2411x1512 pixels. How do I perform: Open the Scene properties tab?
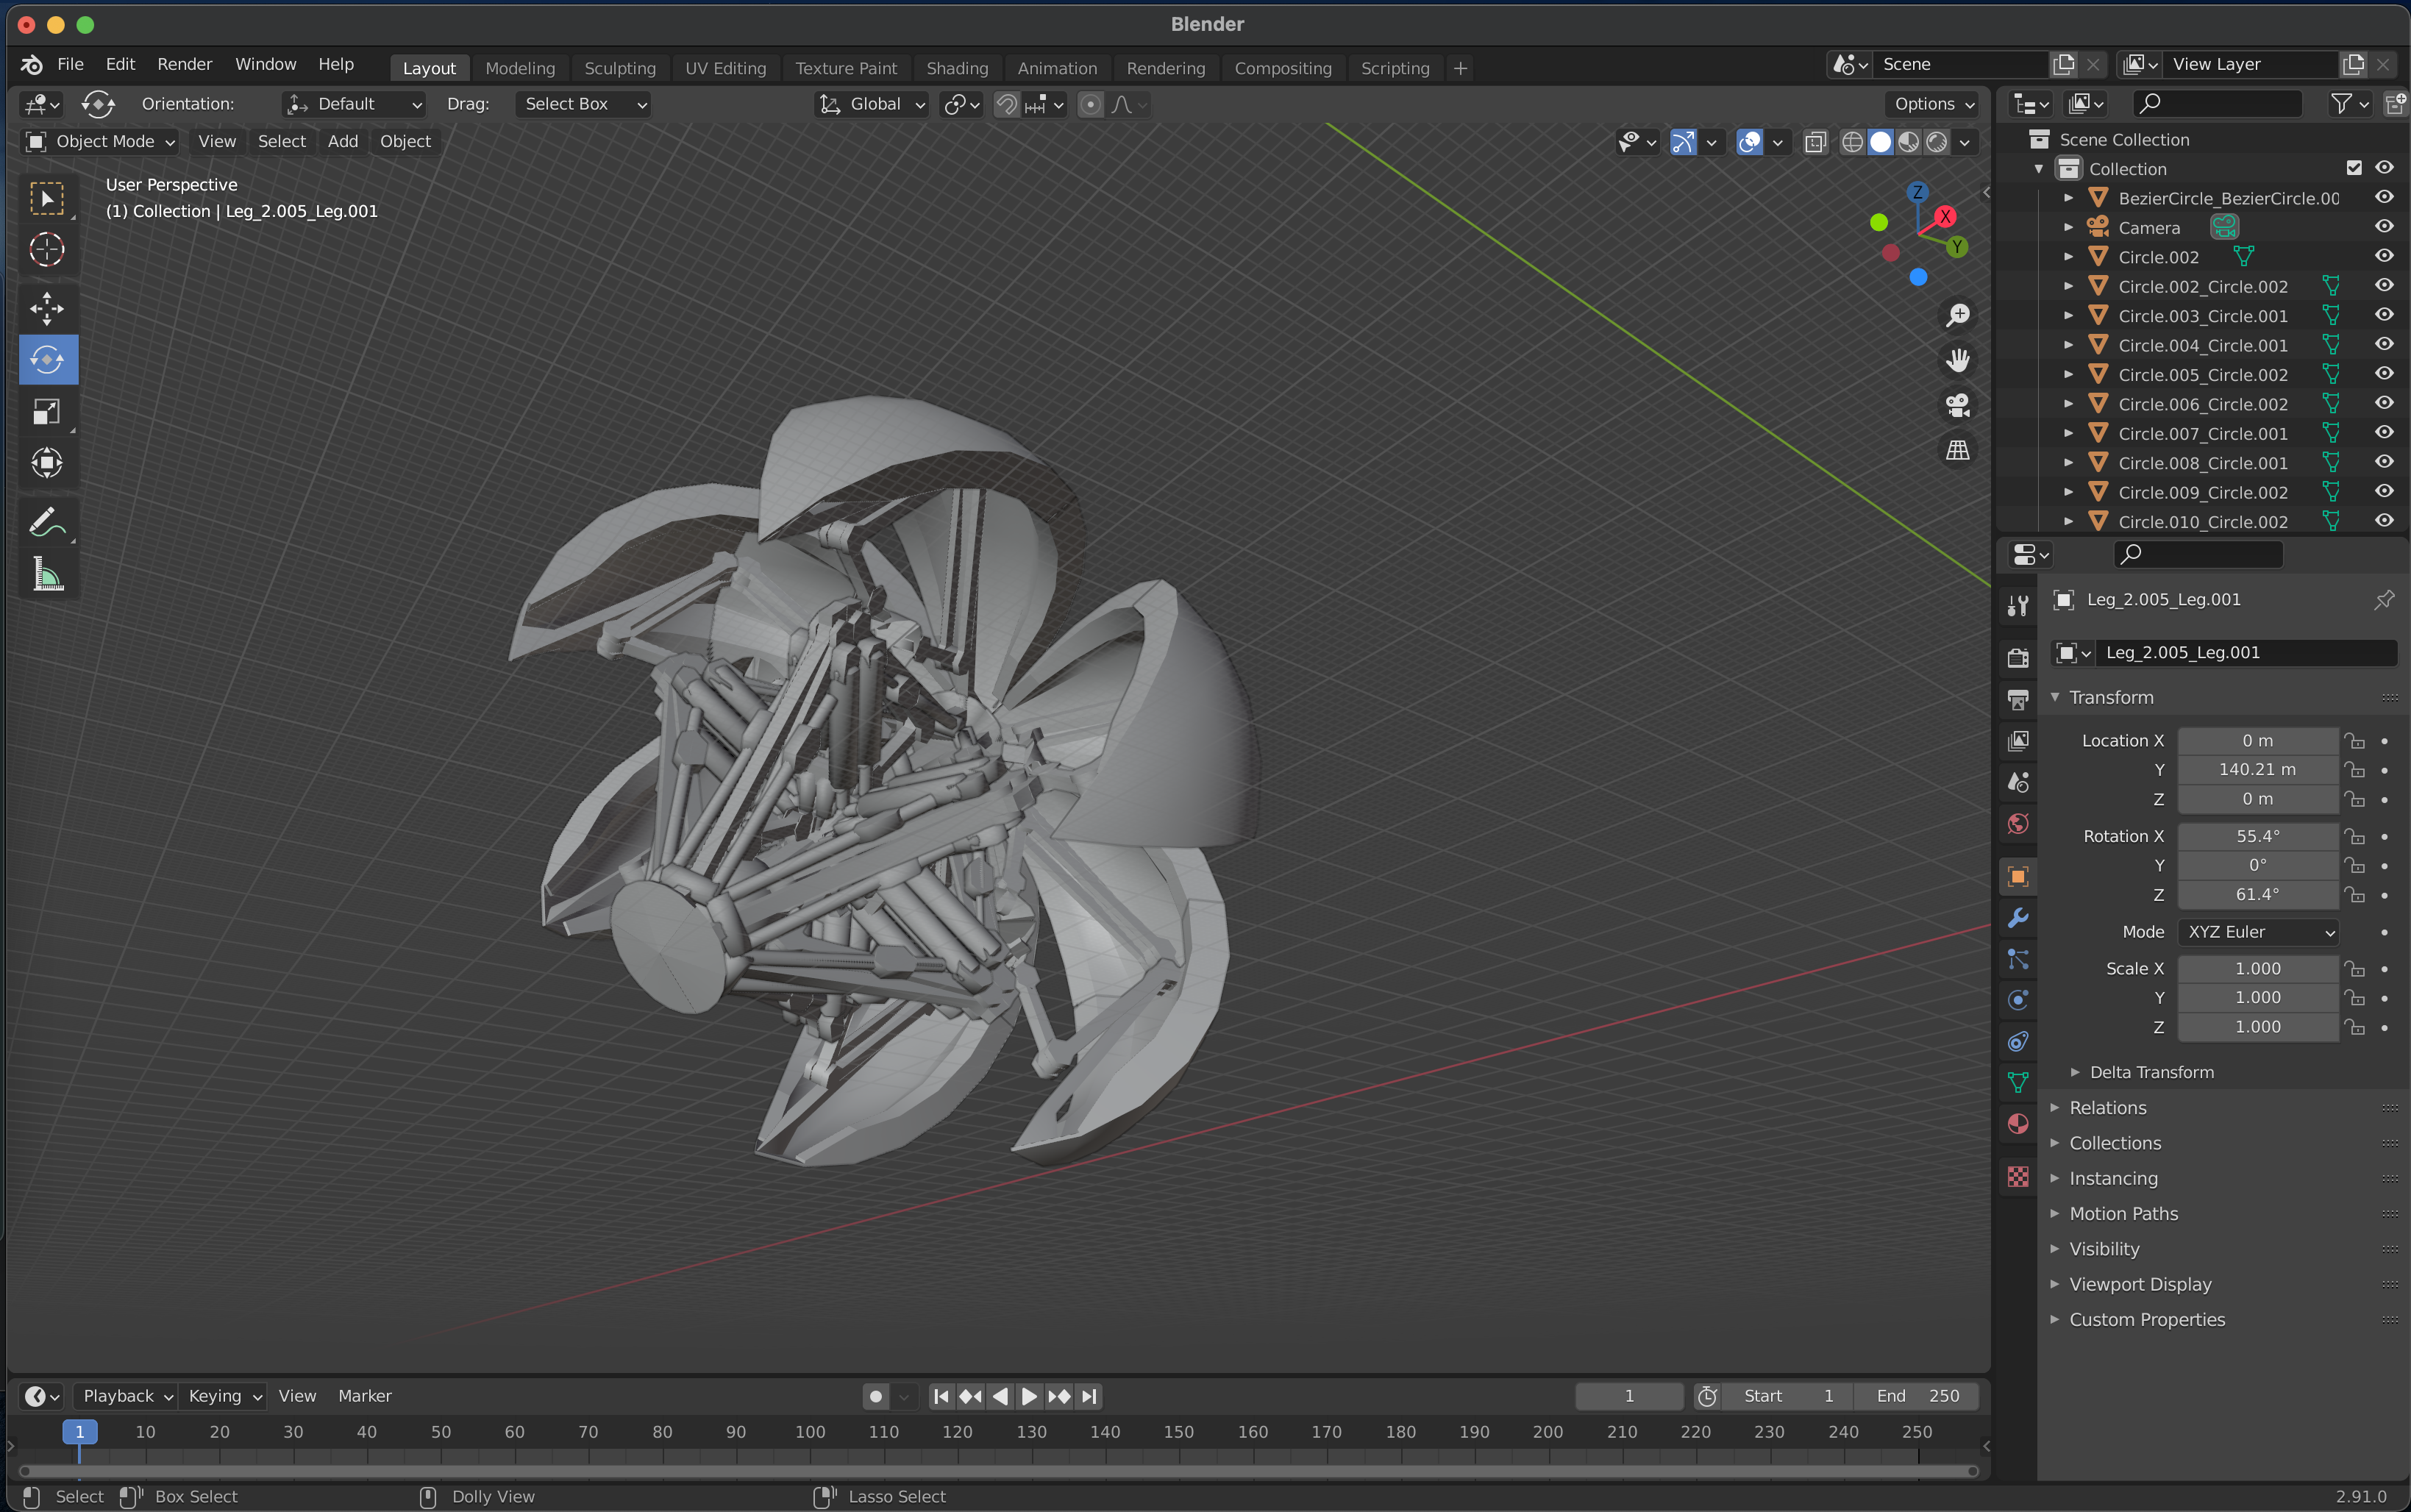coord(2018,782)
